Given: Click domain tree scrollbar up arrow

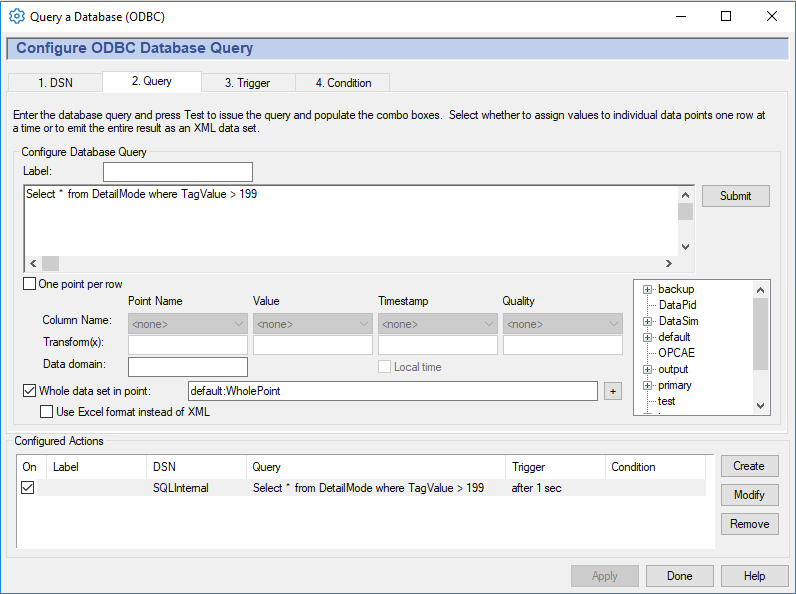Looking at the screenshot, I should pyautogui.click(x=760, y=290).
